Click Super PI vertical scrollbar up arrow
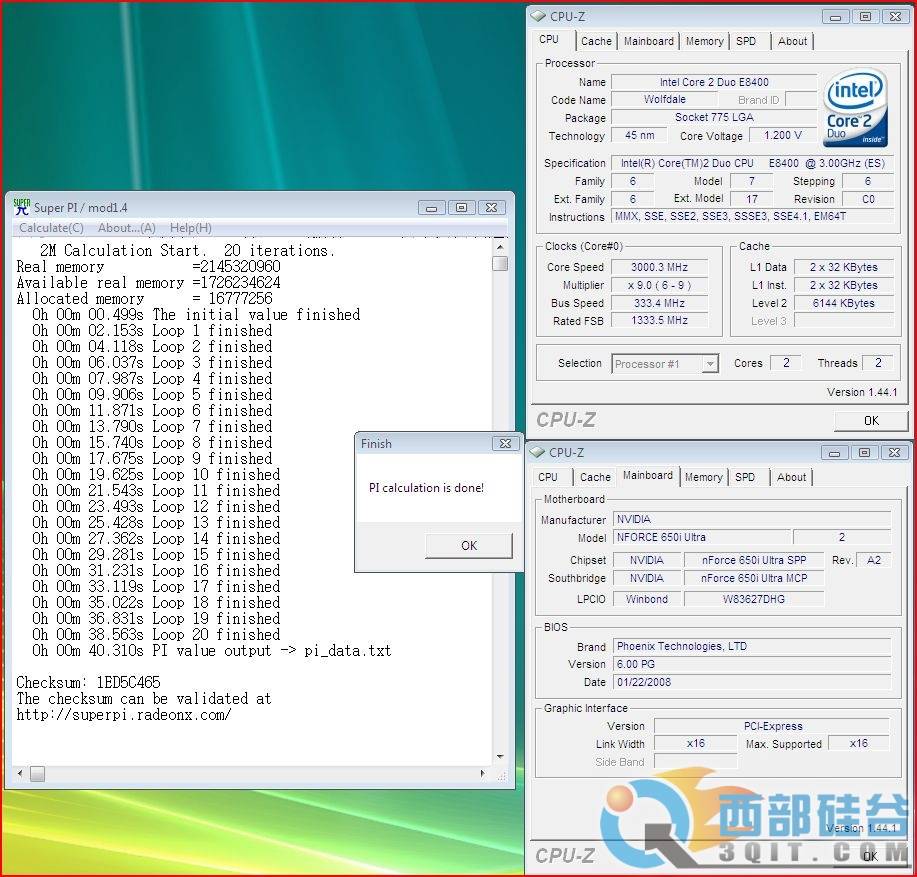The image size is (917, 877). 500,247
